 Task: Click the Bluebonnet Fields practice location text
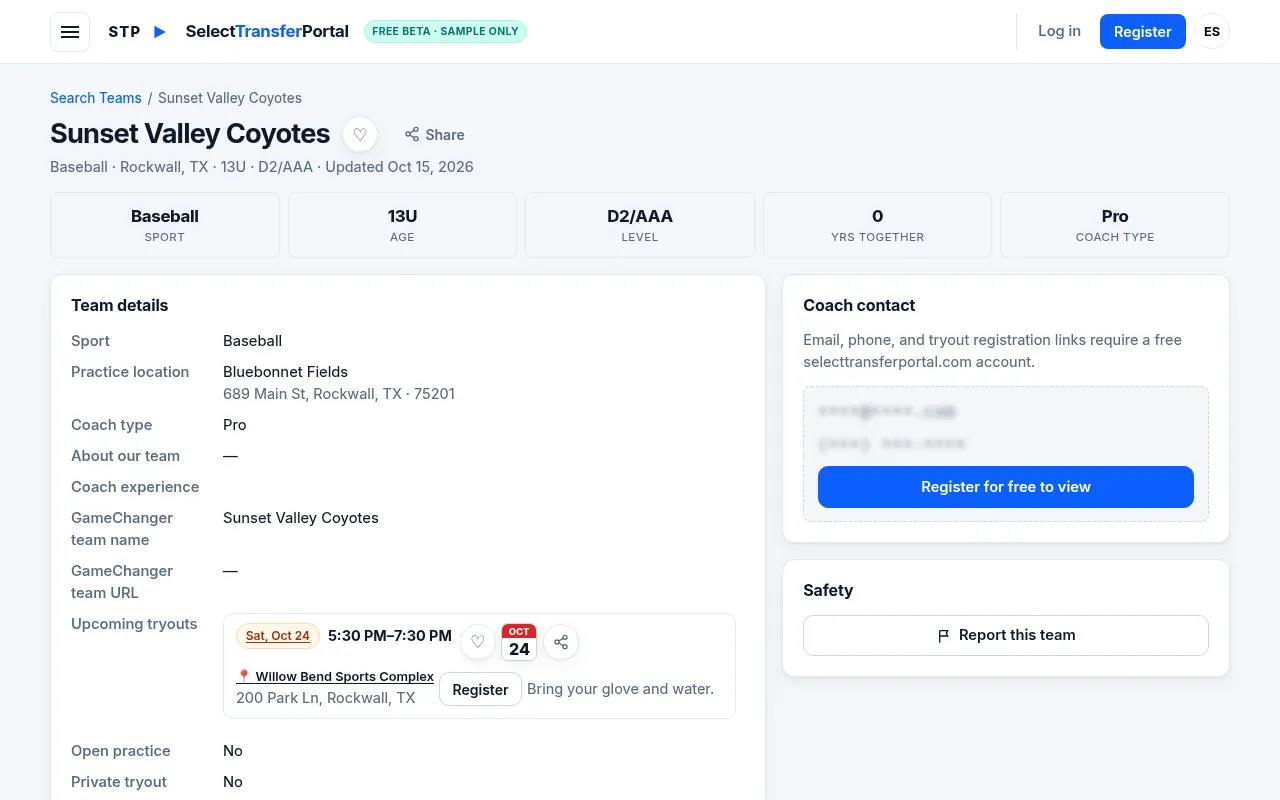285,372
